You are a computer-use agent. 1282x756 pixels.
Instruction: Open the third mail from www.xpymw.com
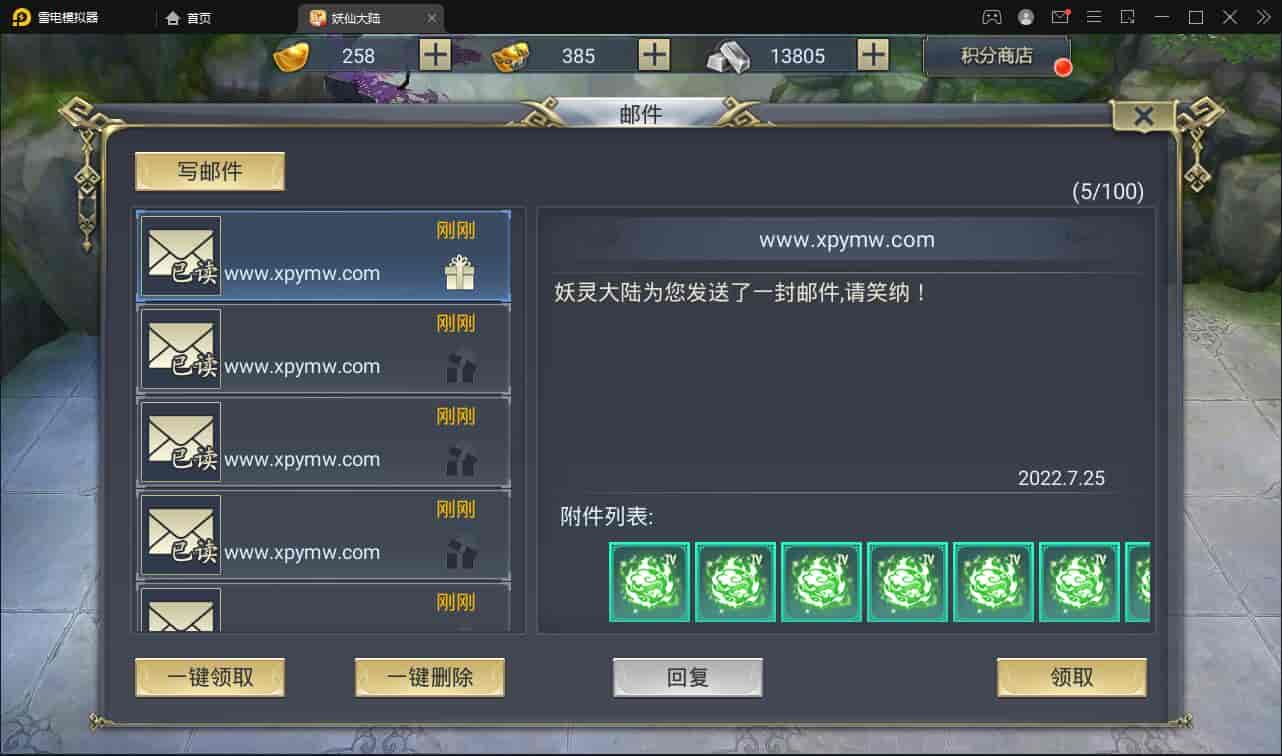(x=323, y=442)
